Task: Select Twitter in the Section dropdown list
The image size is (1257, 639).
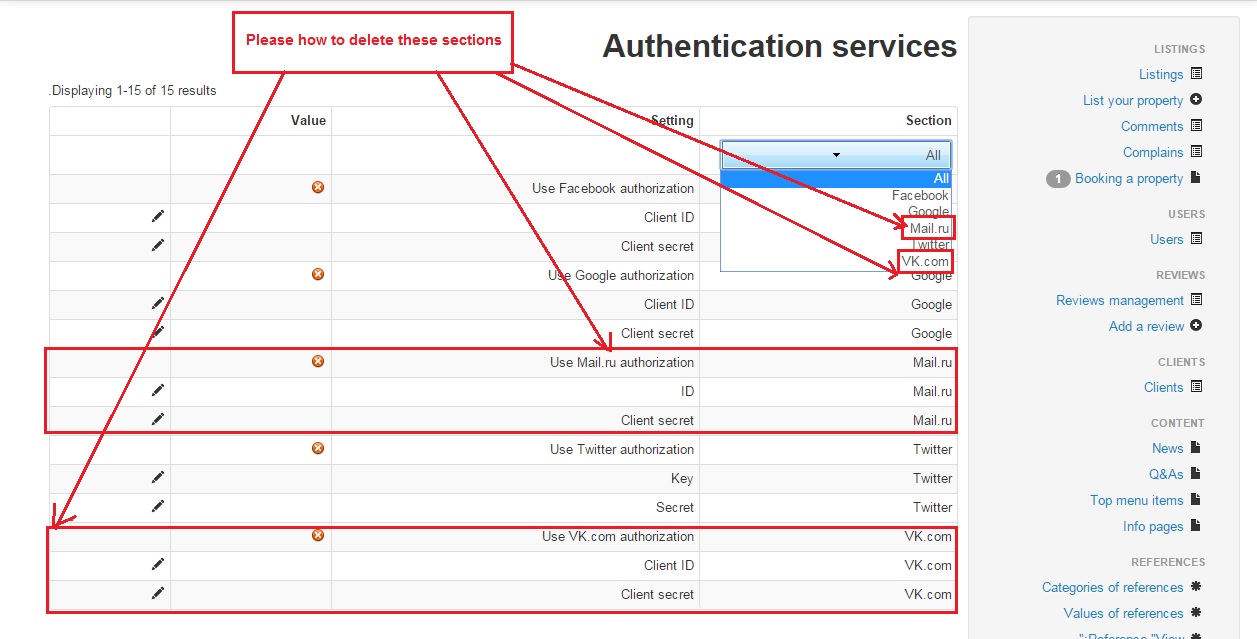Action: (x=928, y=243)
